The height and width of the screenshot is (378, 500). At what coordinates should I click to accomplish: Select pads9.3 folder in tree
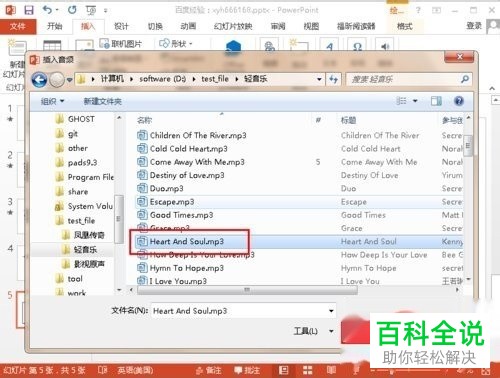coord(77,163)
